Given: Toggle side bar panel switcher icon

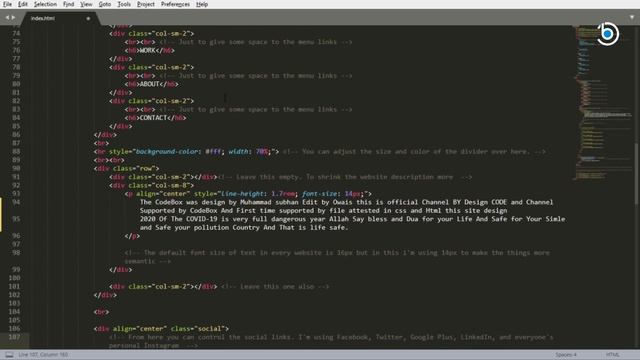Looking at the screenshot, I should click(x=9, y=355).
